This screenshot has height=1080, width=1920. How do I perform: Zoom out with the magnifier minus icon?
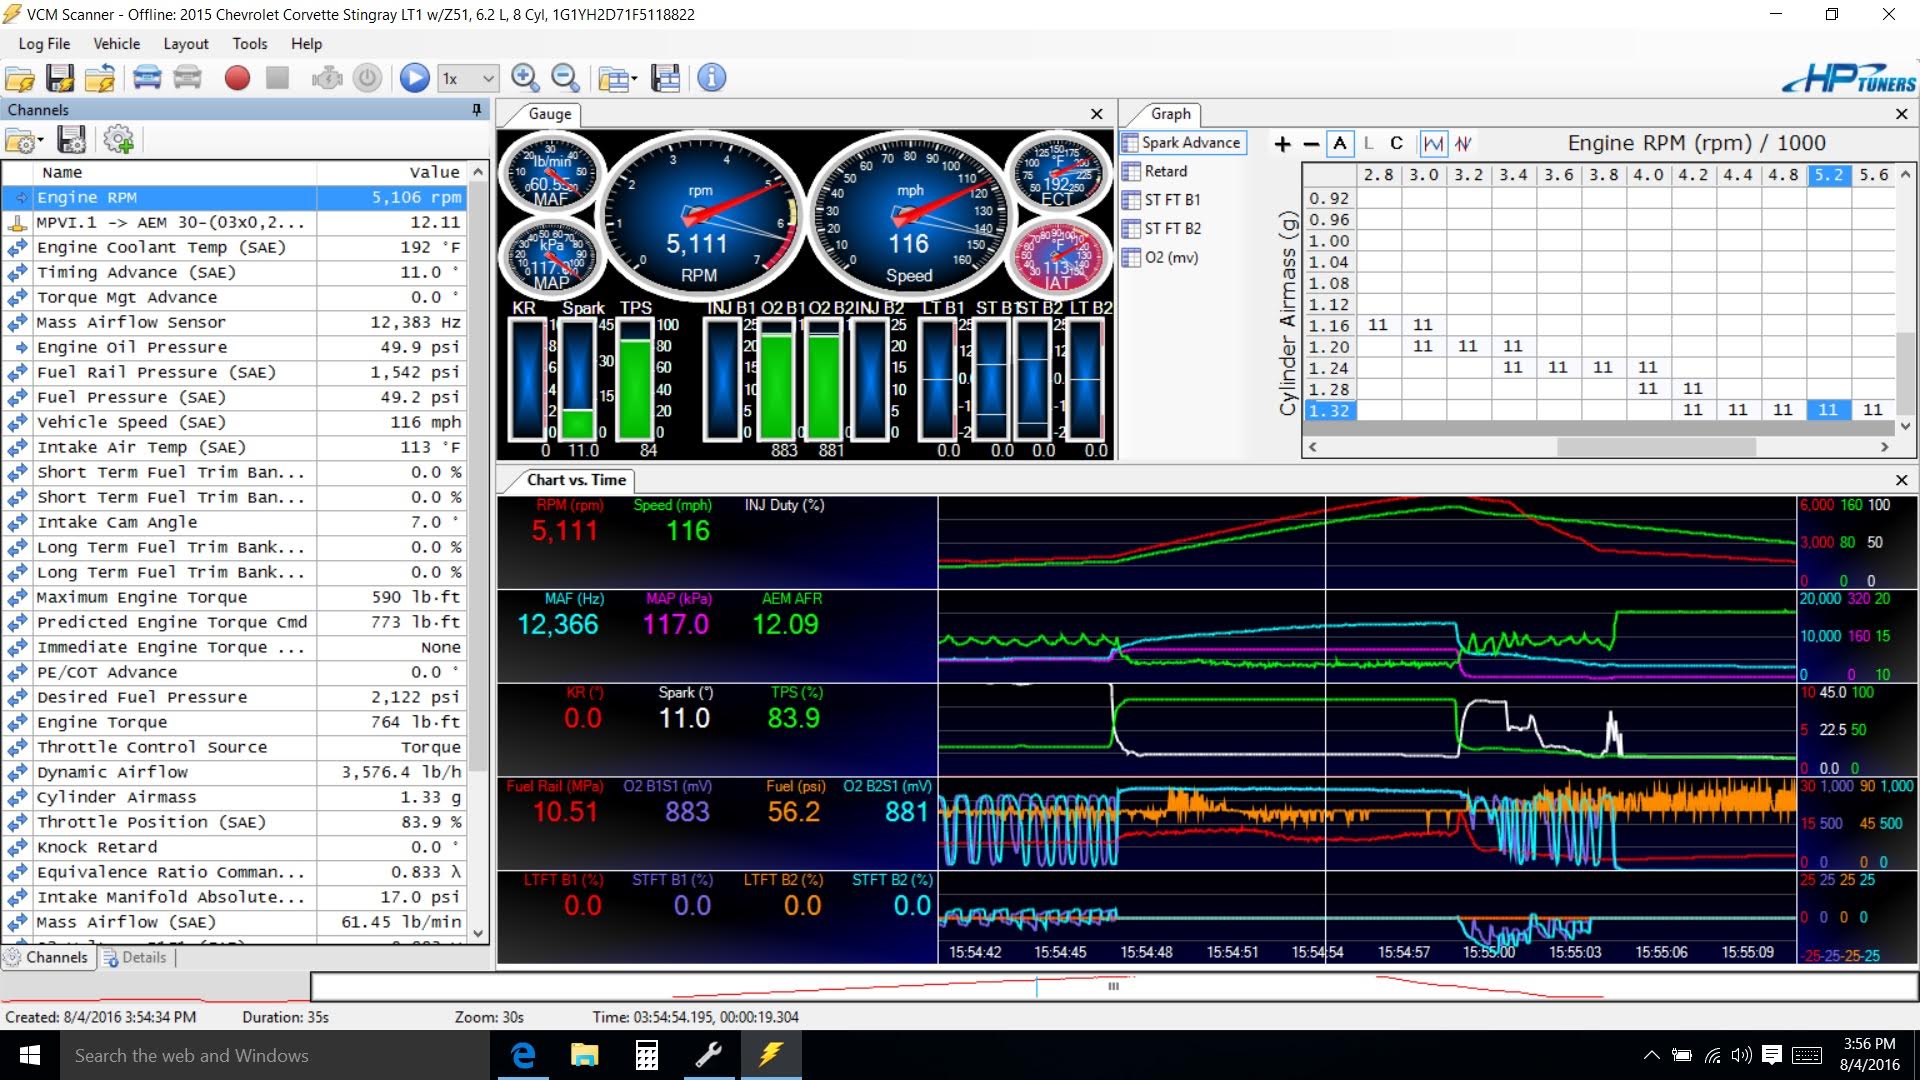pyautogui.click(x=565, y=78)
